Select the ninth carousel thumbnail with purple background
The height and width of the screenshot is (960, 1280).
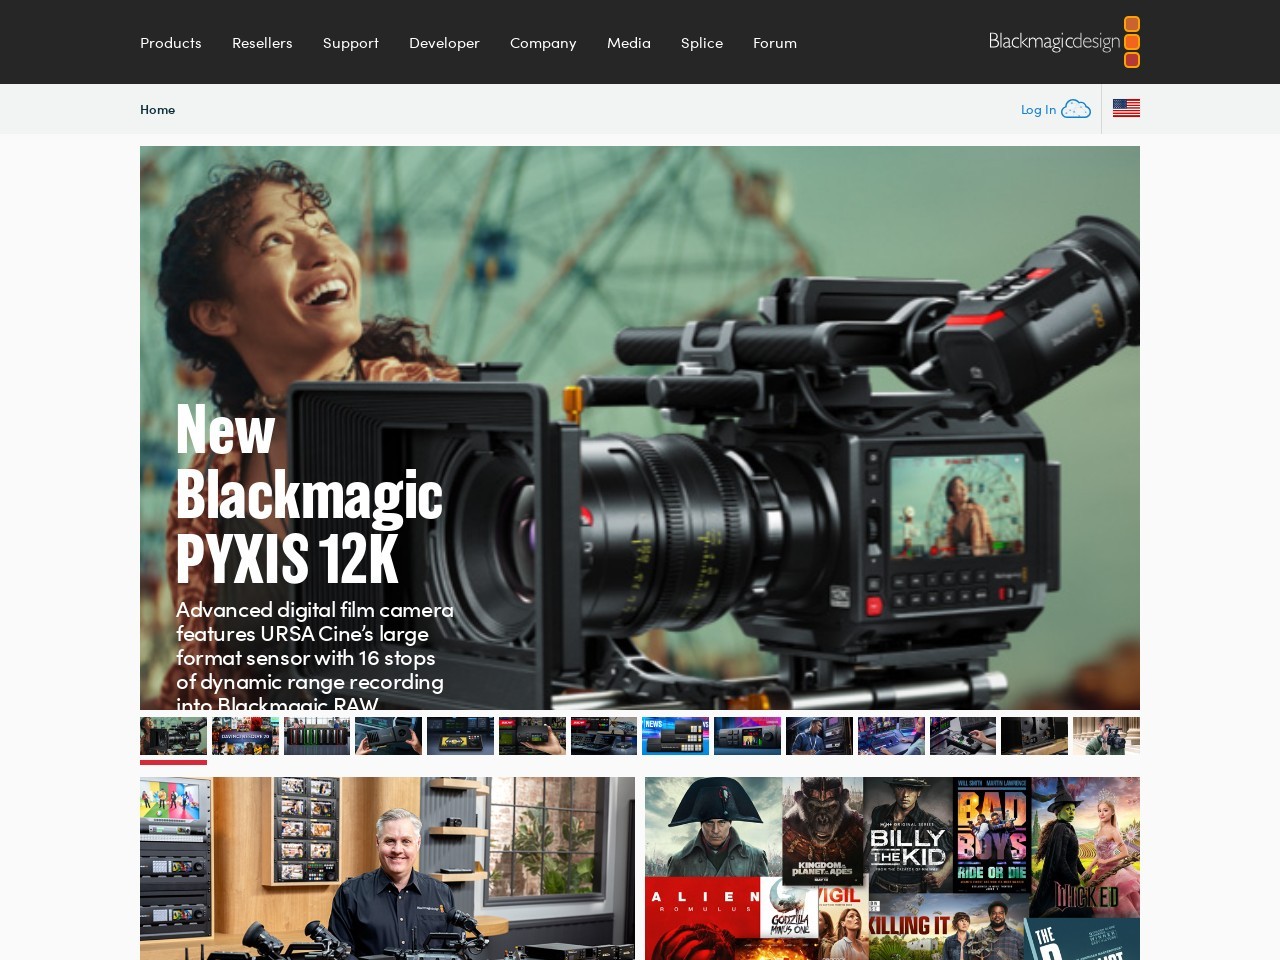(x=747, y=736)
